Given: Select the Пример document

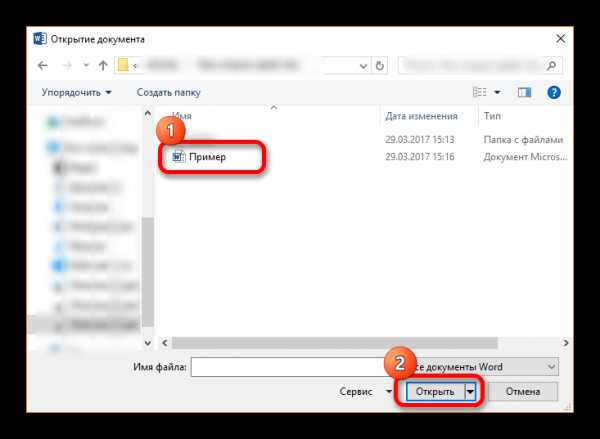Looking at the screenshot, I should [207, 157].
